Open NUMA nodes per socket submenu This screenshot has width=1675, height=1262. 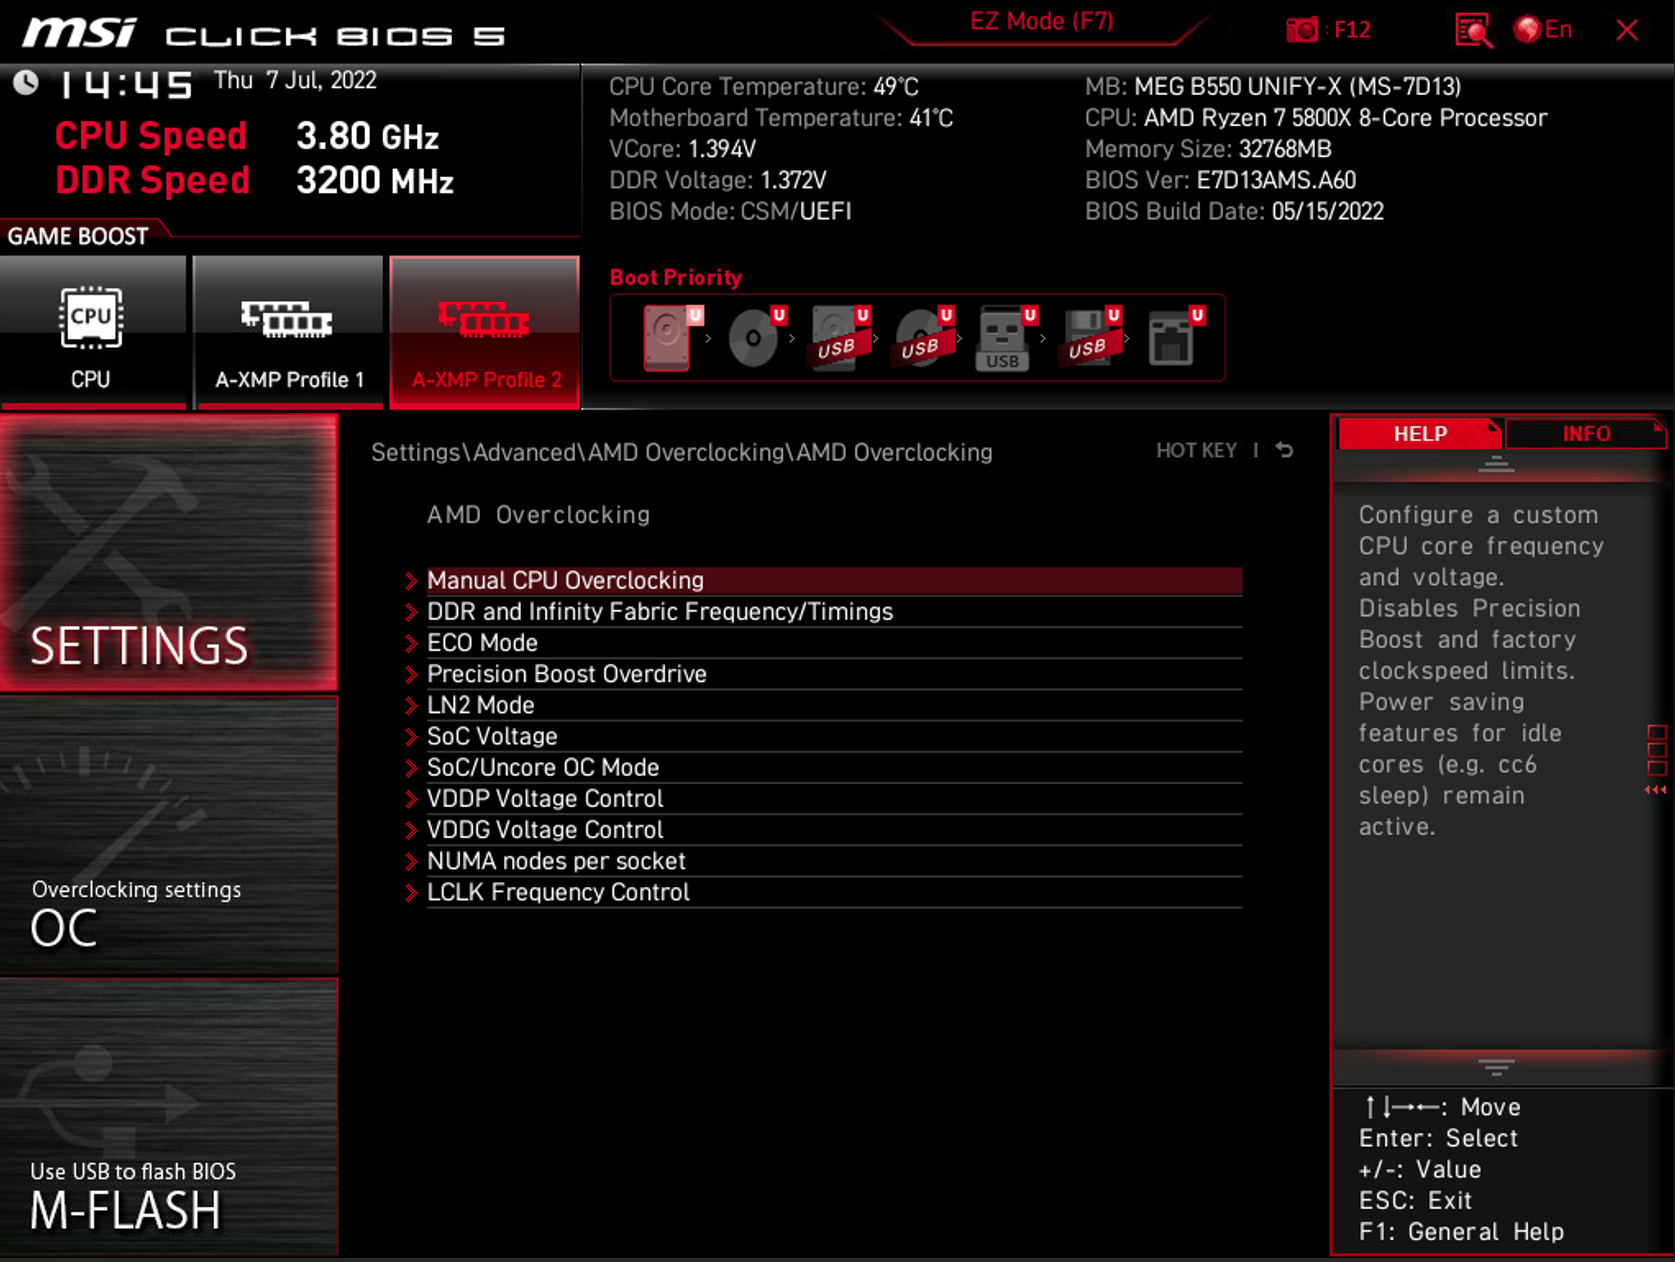(x=824, y=861)
